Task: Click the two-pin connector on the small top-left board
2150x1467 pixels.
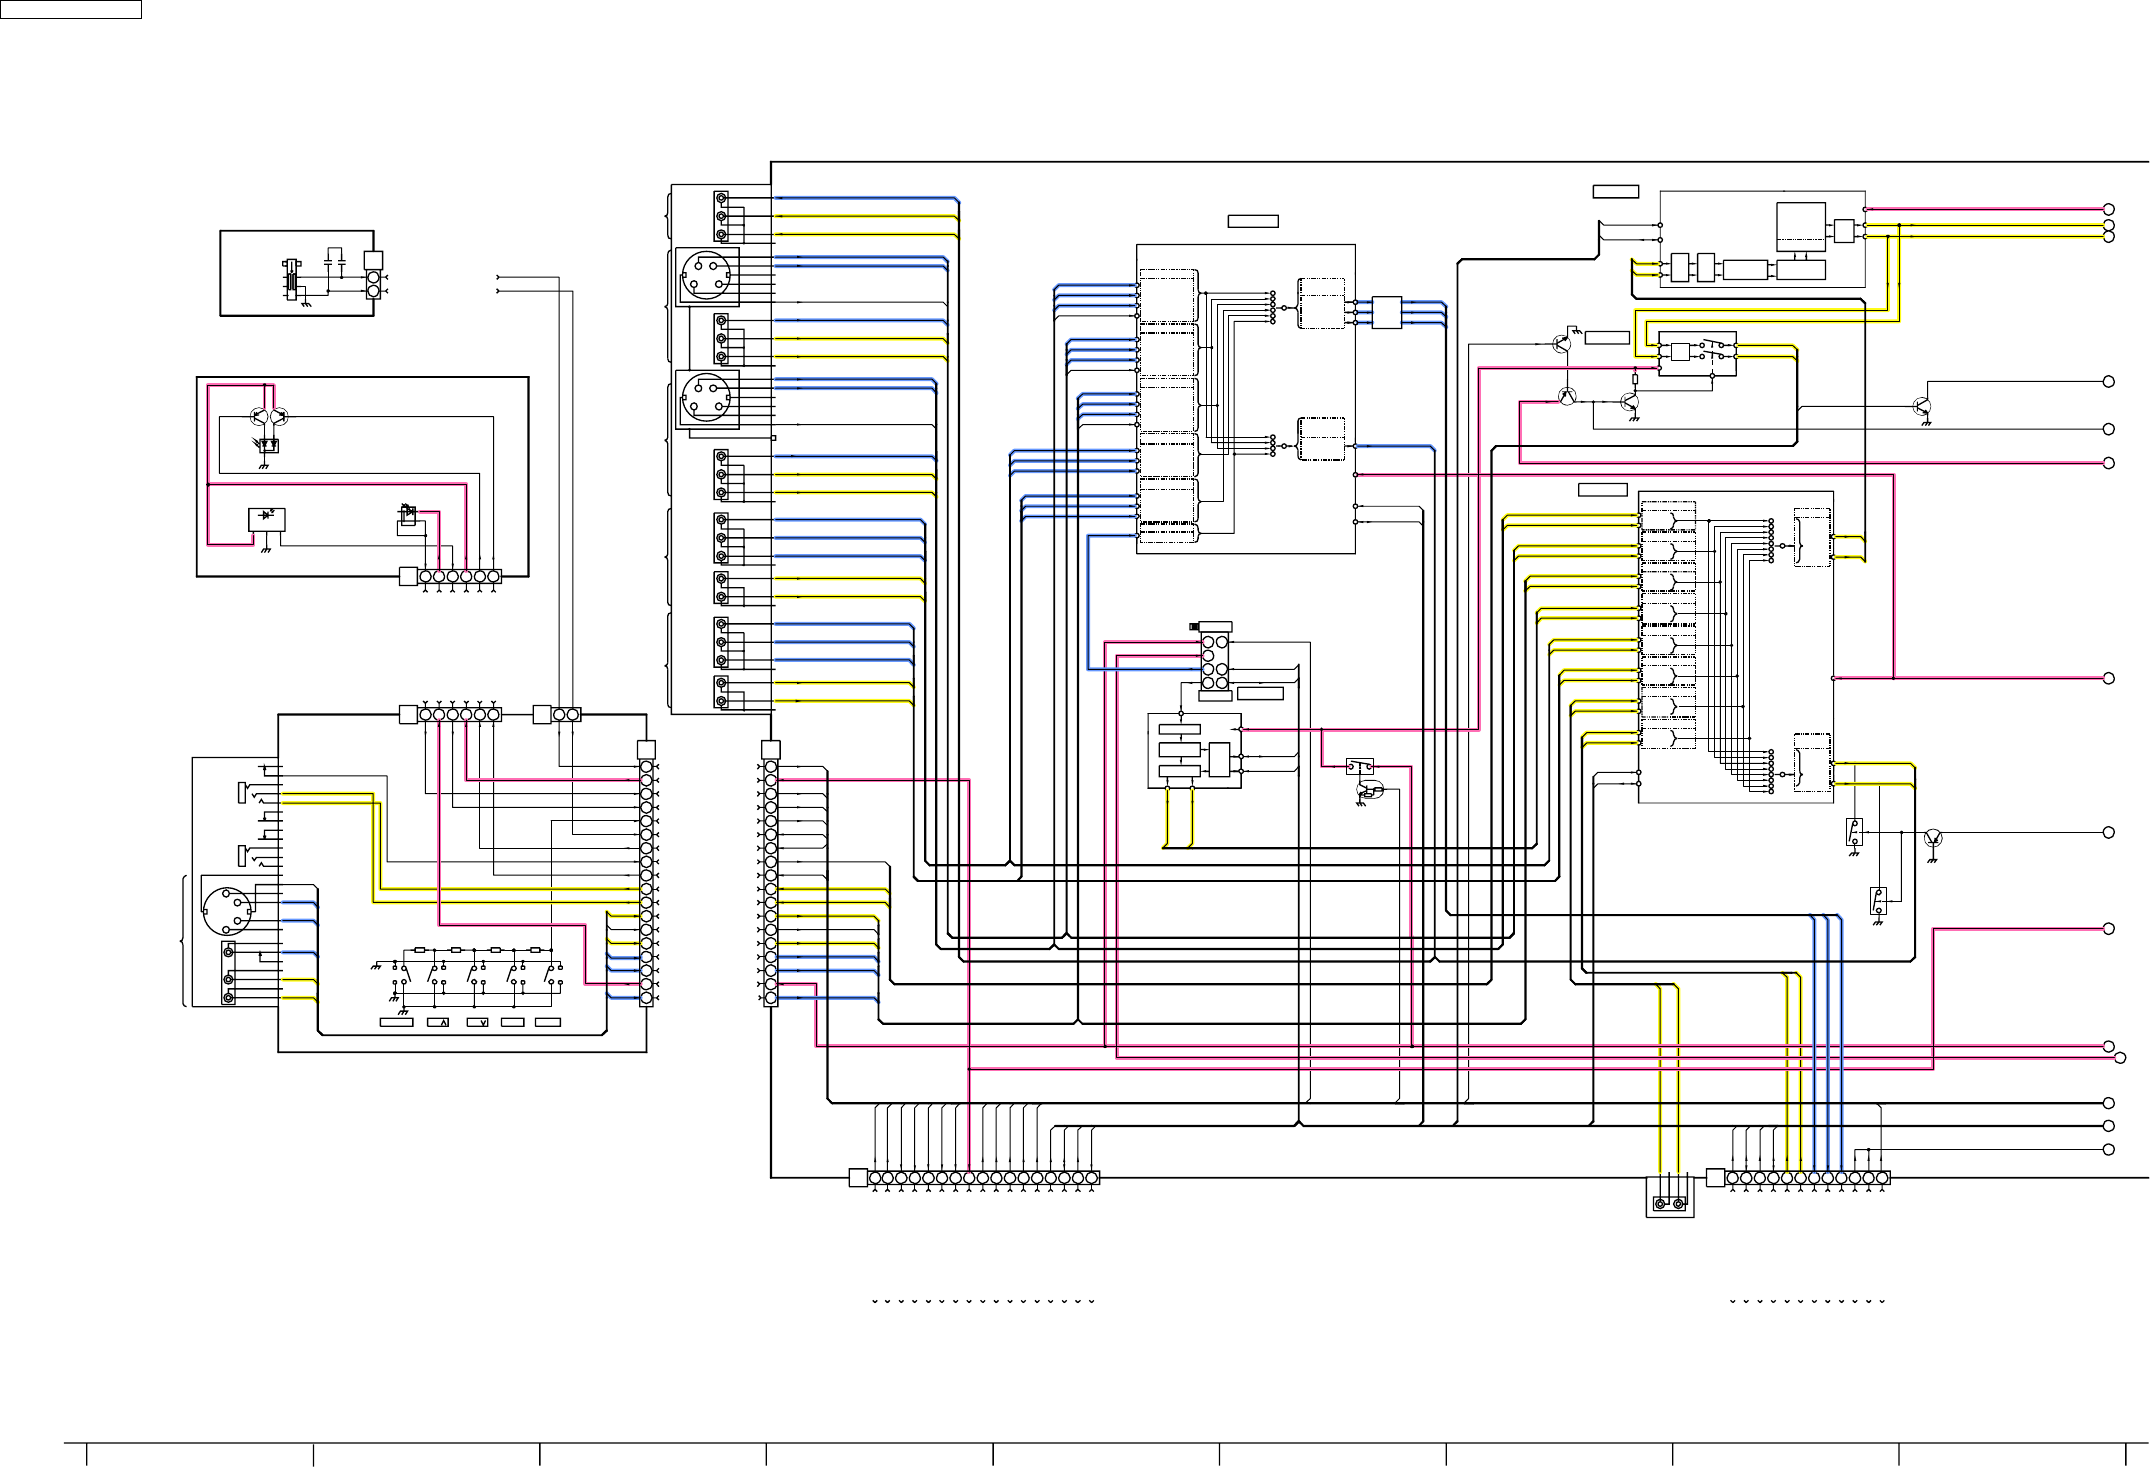Action: click(374, 284)
